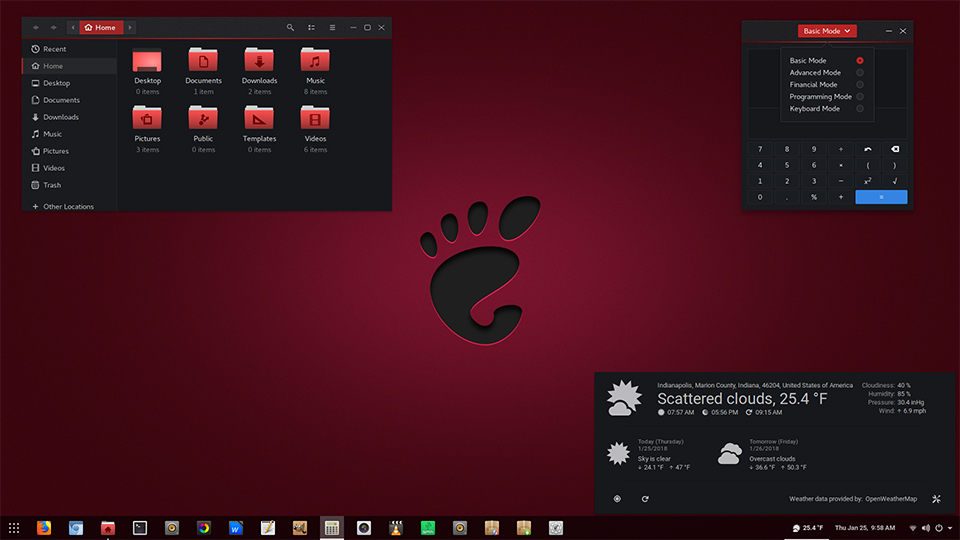Launch VLC media player from taskbar
This screenshot has height=540, width=960.
[x=396, y=528]
